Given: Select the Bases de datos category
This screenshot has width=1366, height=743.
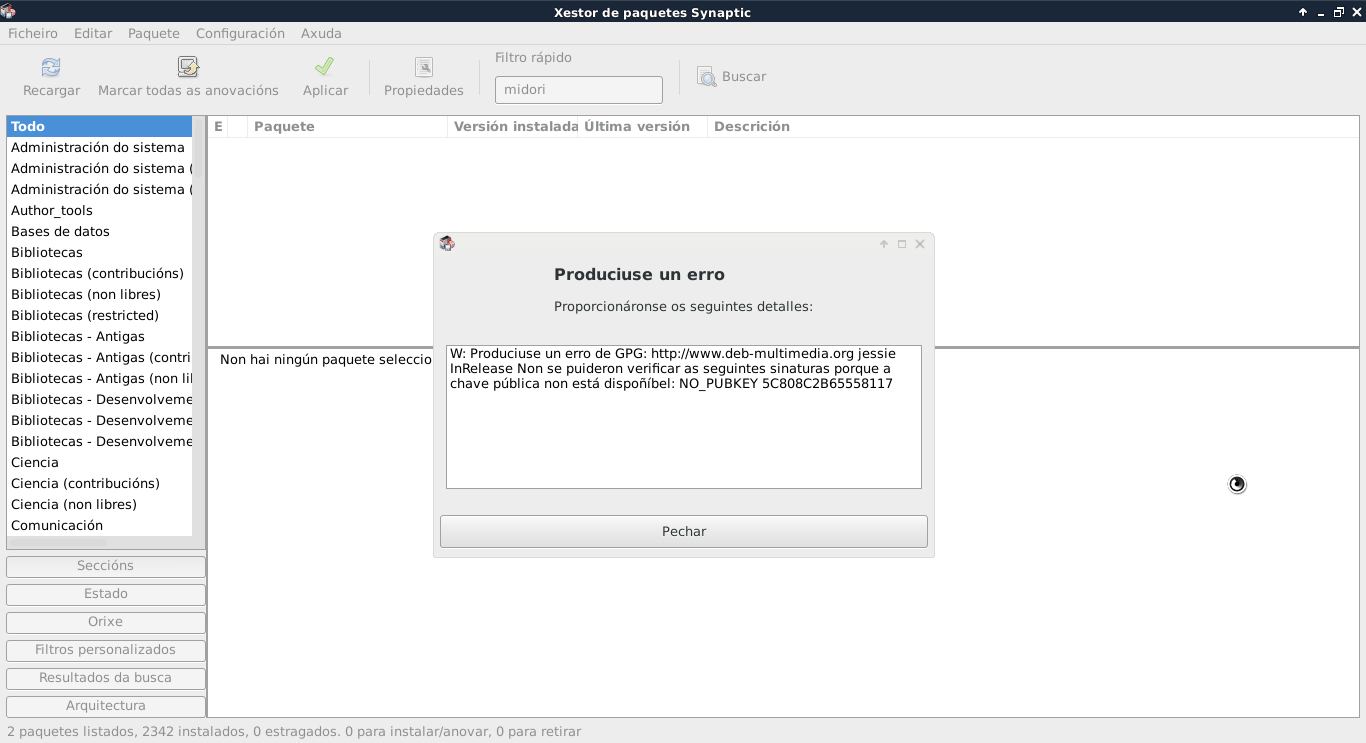Looking at the screenshot, I should (60, 232).
